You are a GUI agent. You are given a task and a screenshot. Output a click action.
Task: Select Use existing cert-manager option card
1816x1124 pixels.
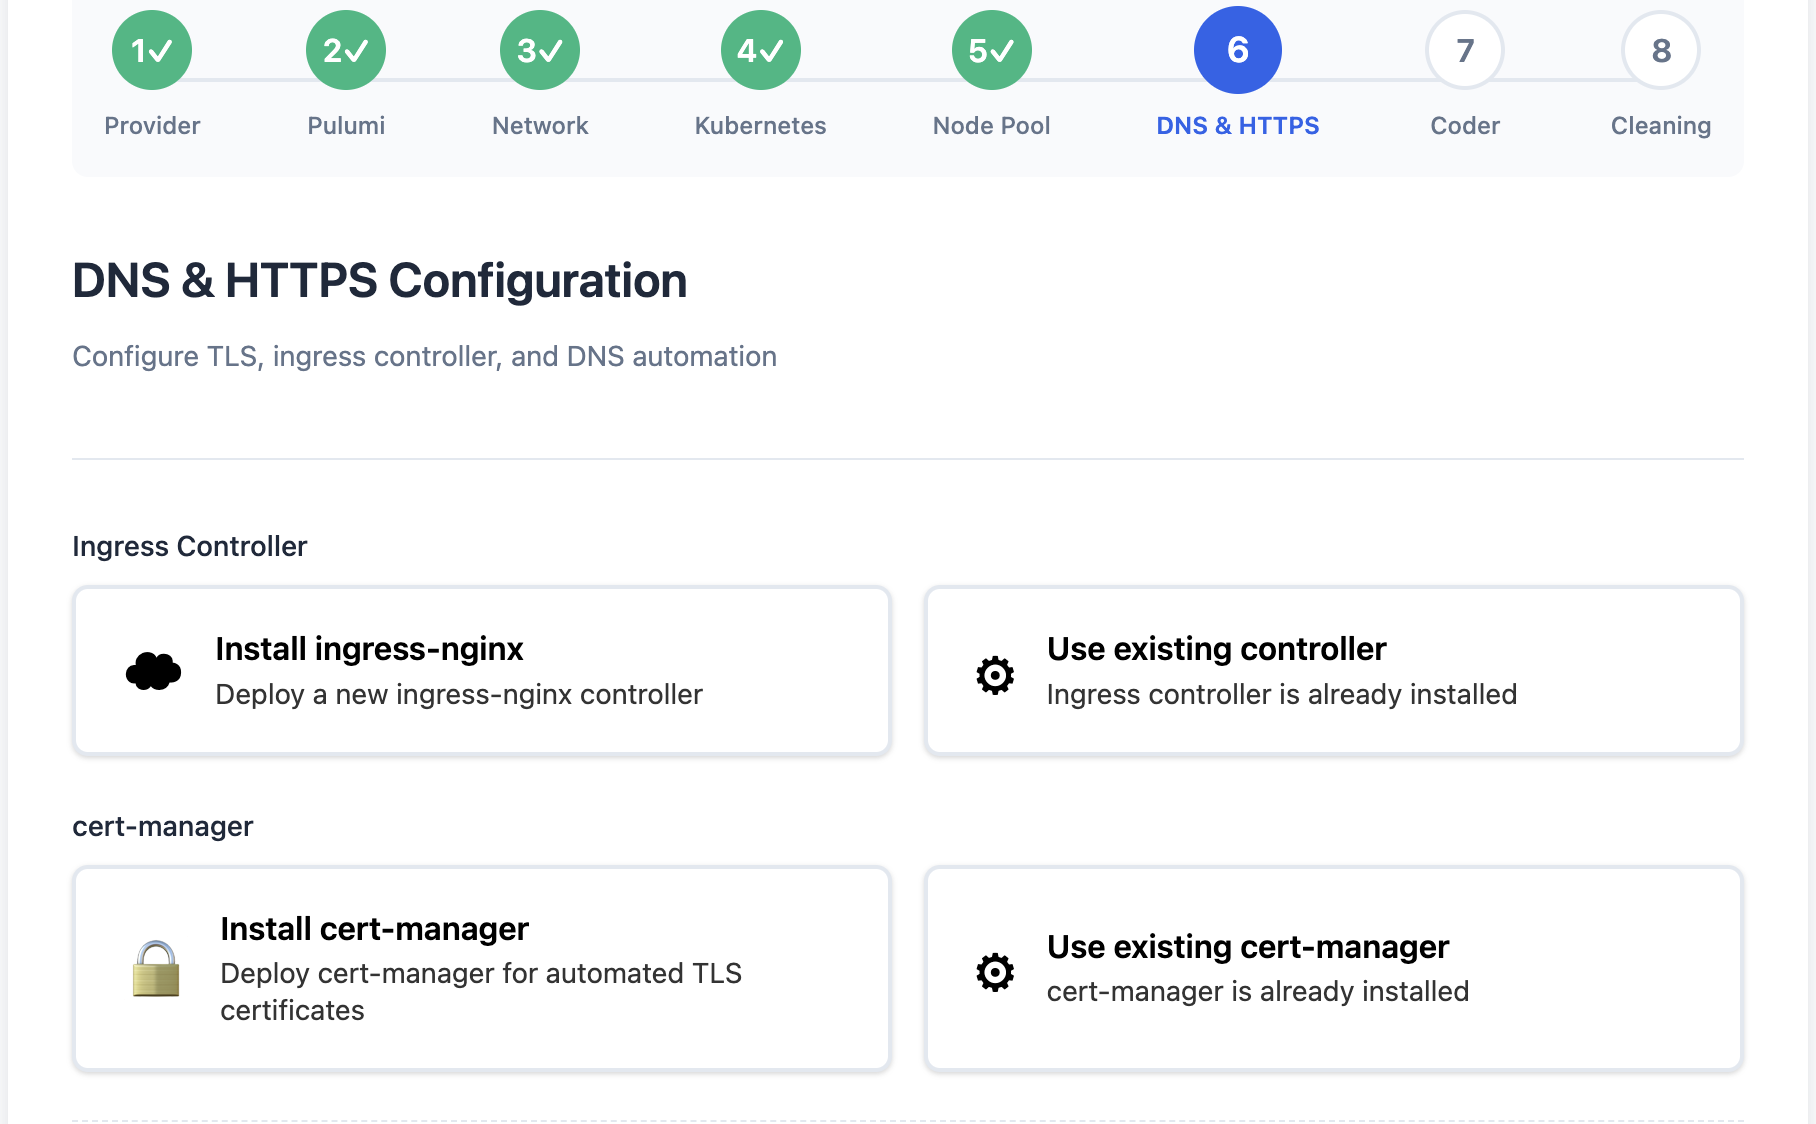pos(1334,969)
